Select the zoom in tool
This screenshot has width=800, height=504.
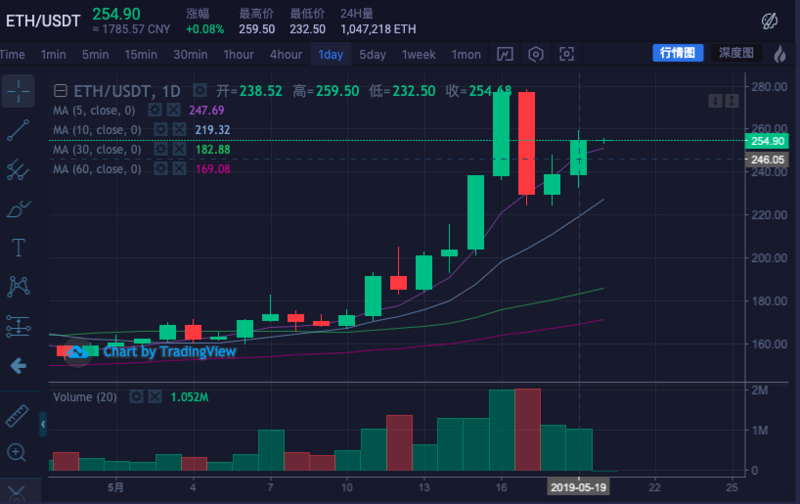tap(16, 452)
